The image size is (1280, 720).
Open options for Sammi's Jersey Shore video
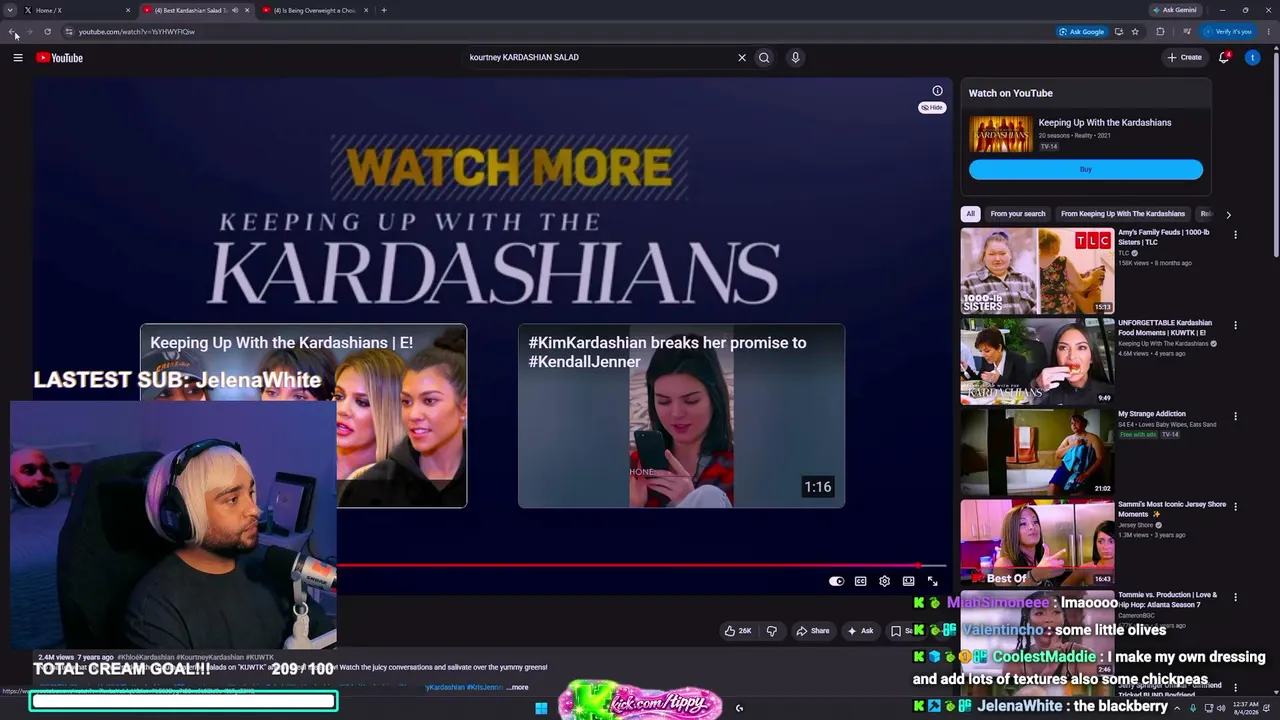1235,506
